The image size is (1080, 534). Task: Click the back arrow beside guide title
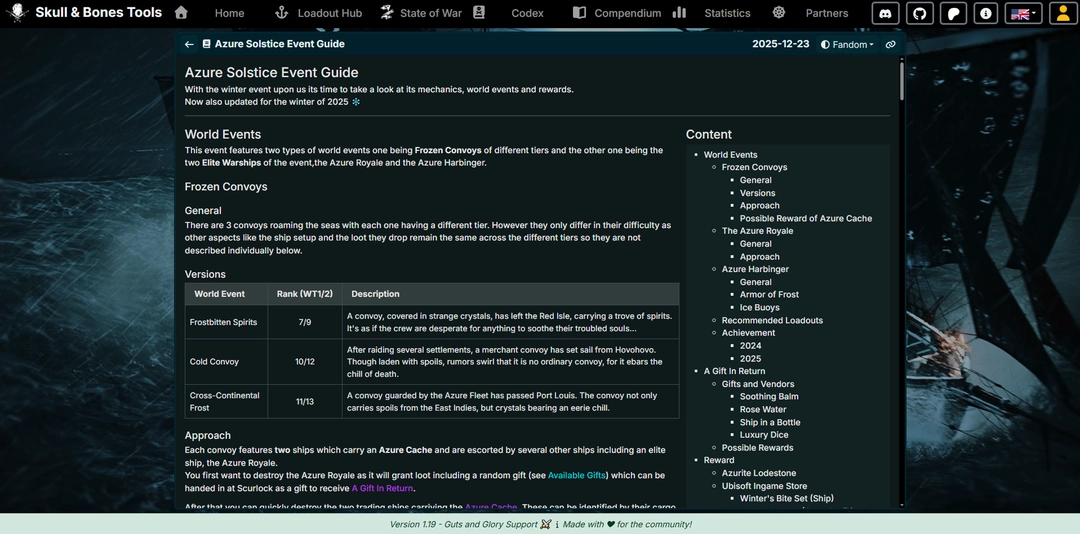[189, 44]
